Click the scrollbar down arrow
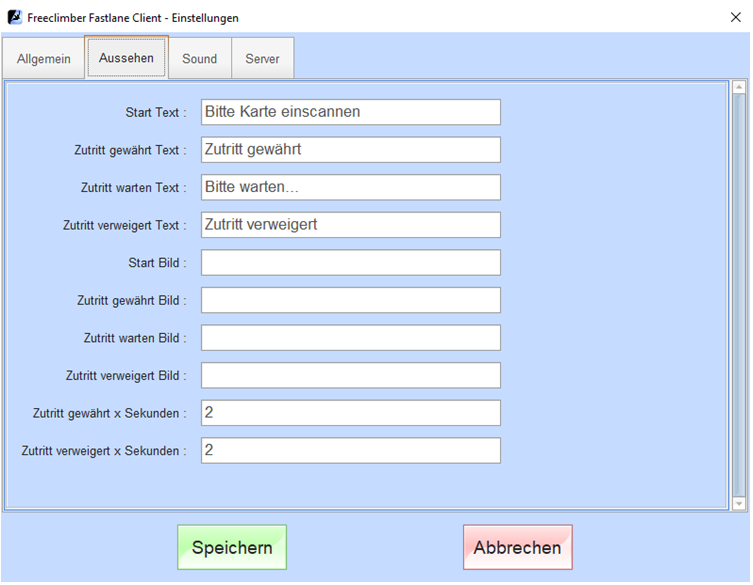This screenshot has height=585, width=753. (x=739, y=503)
